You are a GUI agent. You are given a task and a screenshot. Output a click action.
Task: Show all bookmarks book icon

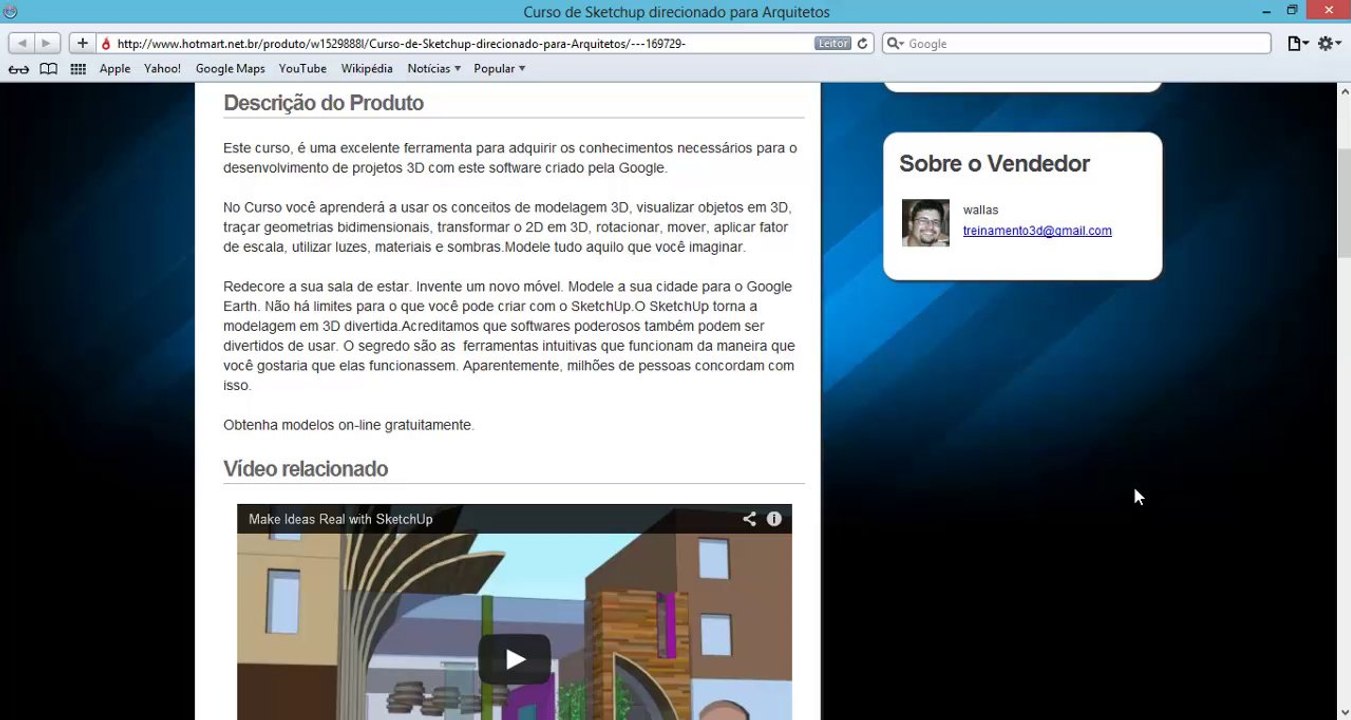click(x=48, y=69)
